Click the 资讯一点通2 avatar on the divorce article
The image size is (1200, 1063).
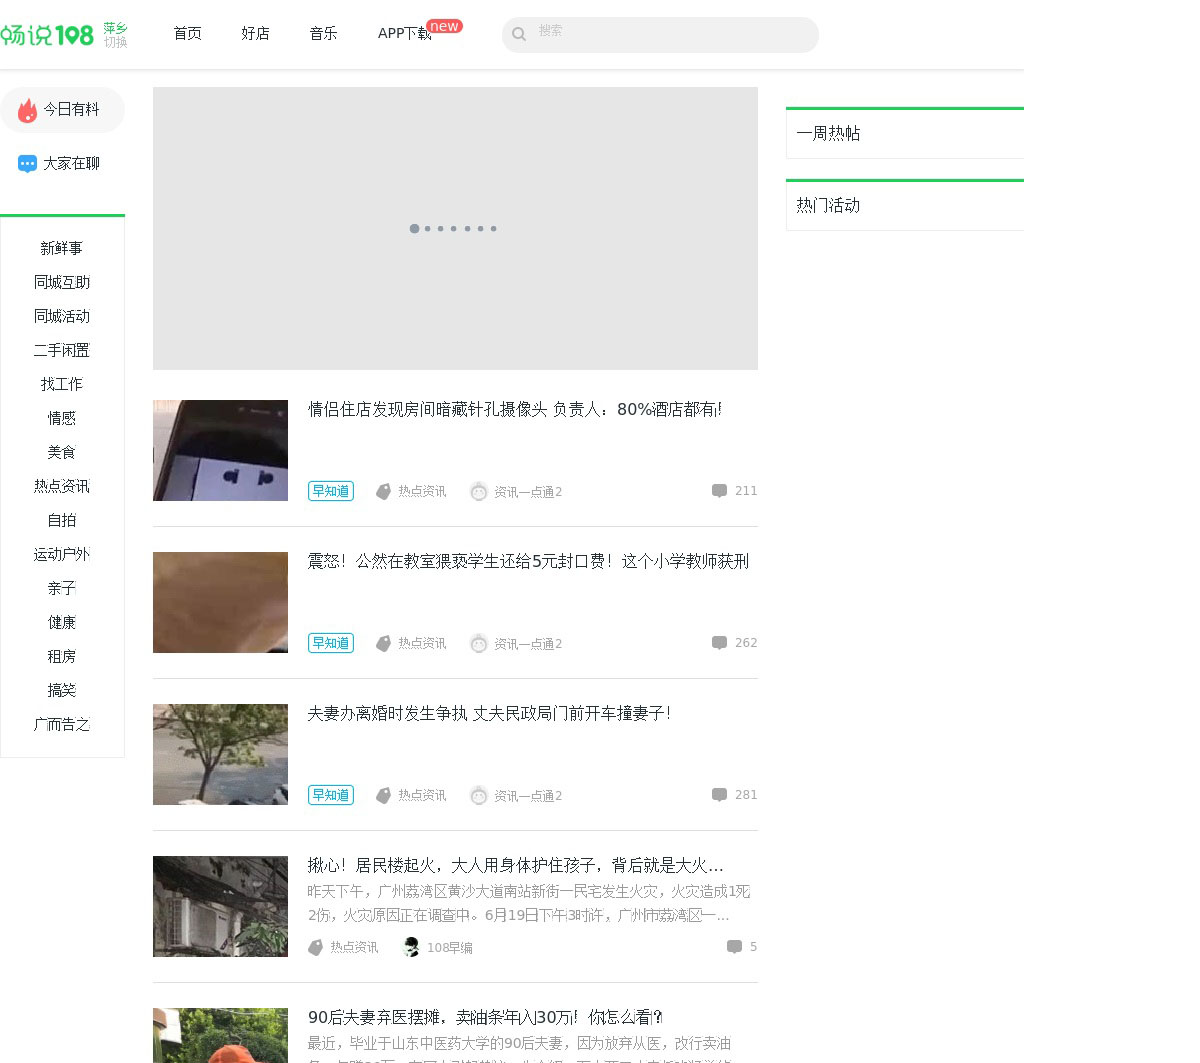click(x=478, y=796)
